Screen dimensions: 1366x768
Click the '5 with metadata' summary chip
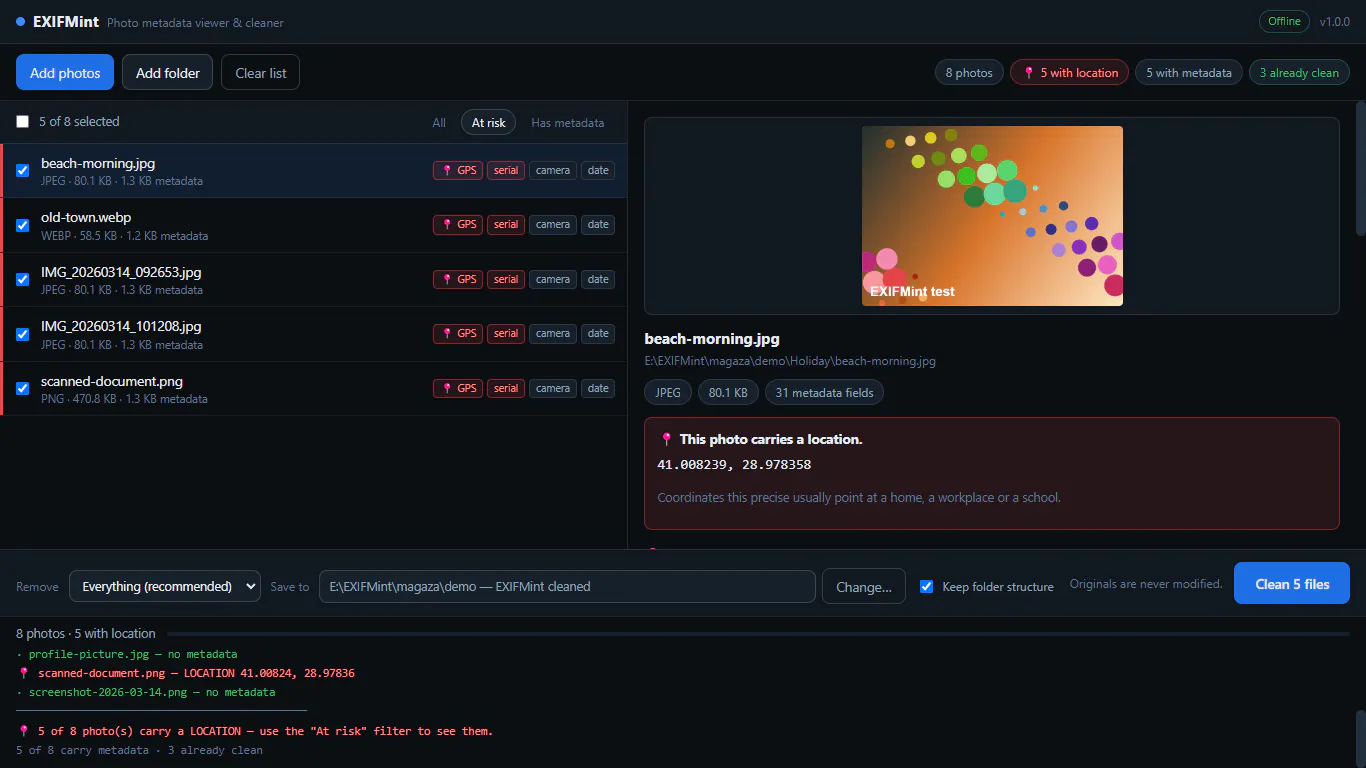pyautogui.click(x=1189, y=73)
